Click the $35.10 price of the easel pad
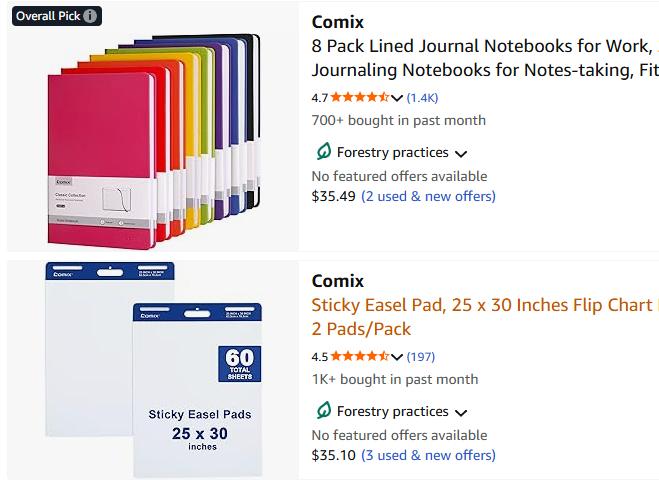This screenshot has width=659, height=480. click(x=333, y=455)
